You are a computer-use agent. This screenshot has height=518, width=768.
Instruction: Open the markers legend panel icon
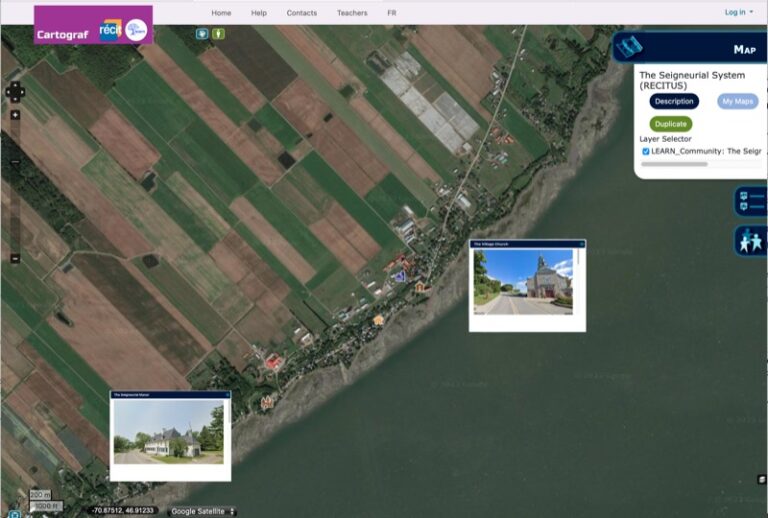[x=750, y=201]
